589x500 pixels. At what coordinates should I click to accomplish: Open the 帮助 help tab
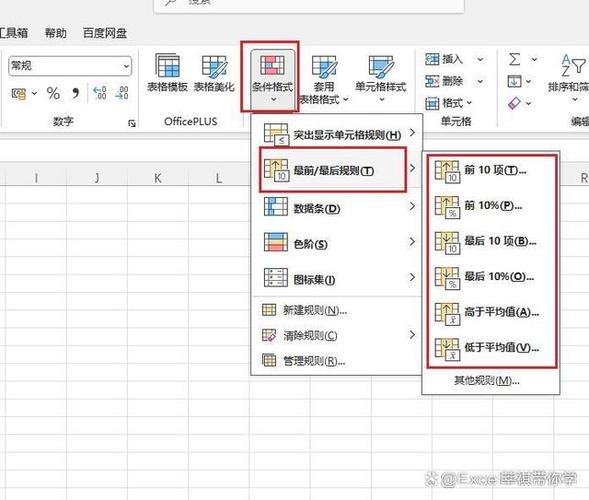tap(56, 33)
